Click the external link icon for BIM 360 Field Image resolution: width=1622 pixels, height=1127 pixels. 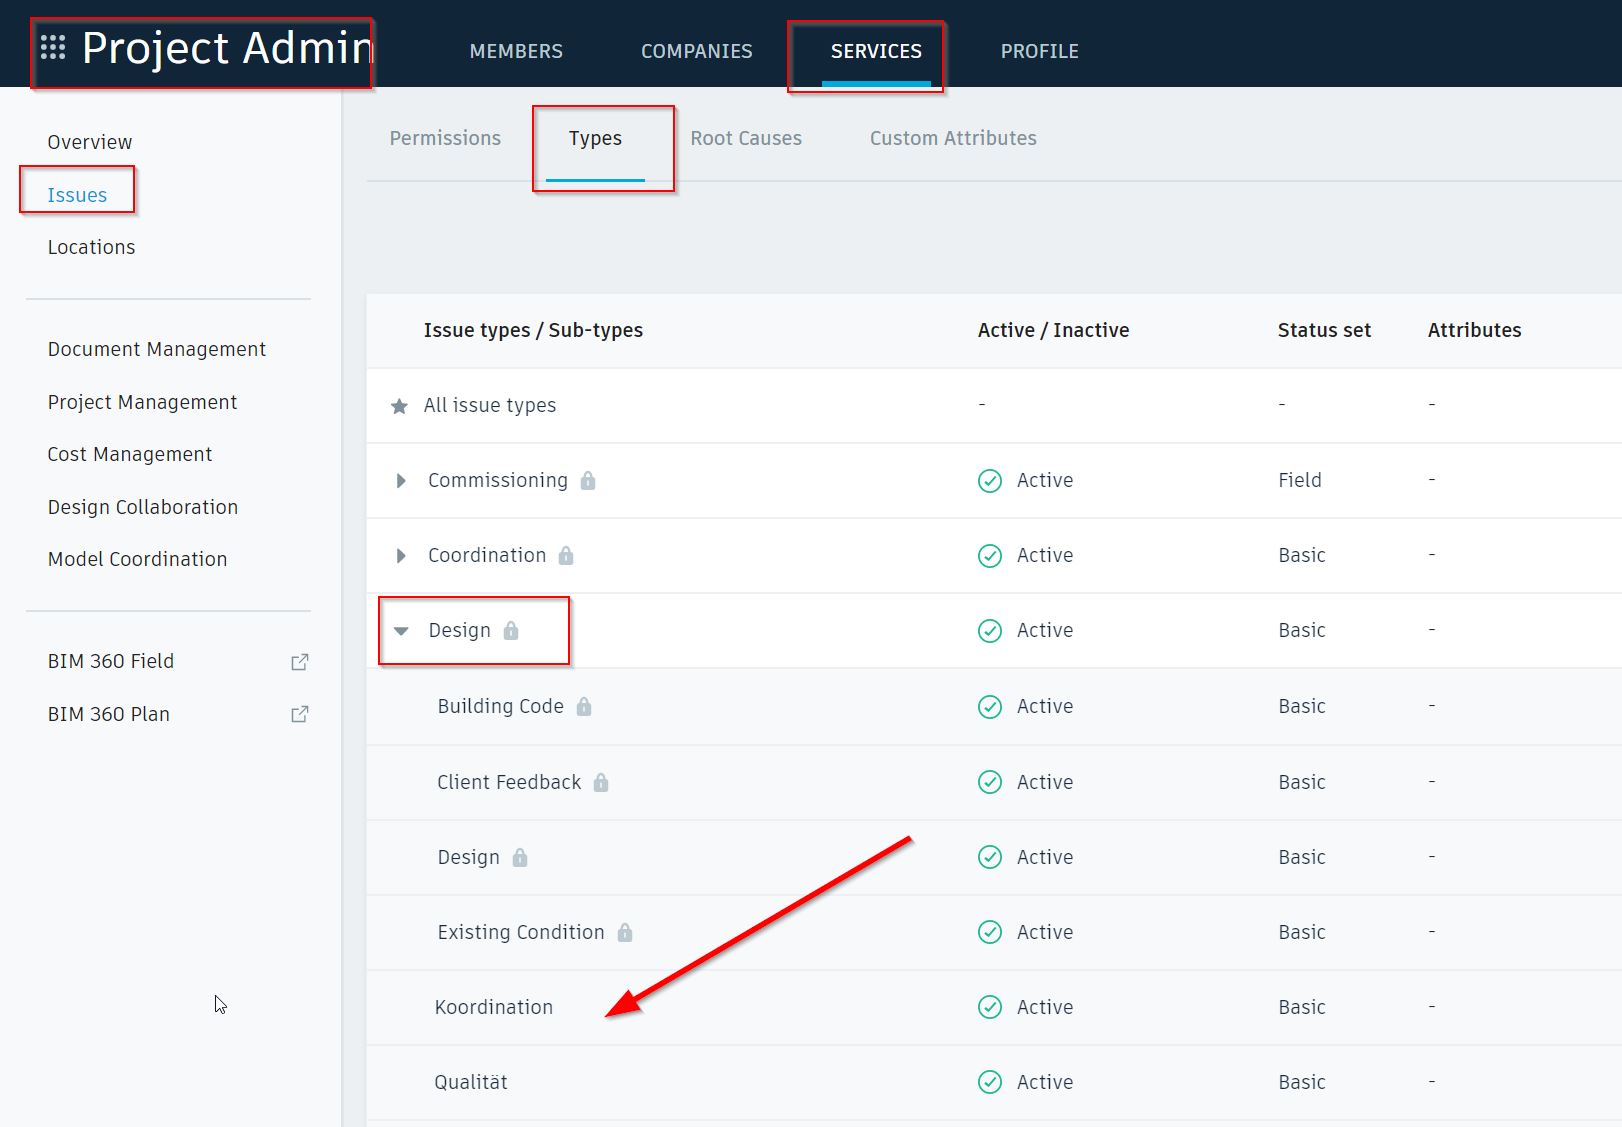(x=299, y=661)
